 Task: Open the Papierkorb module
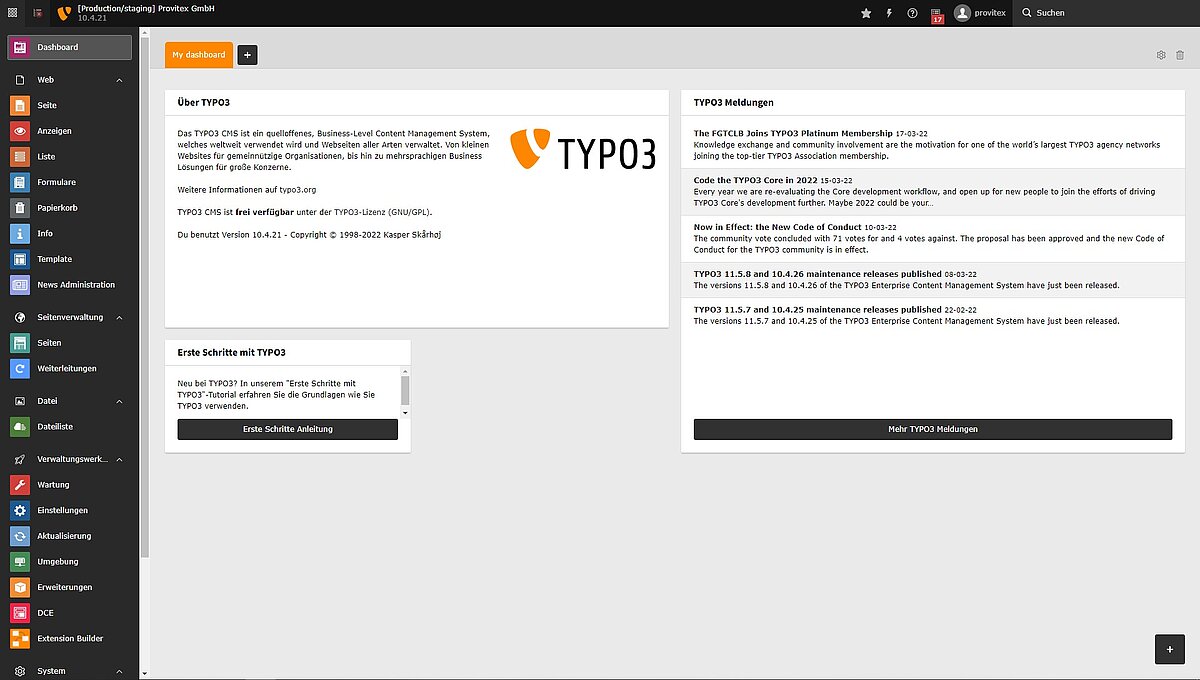[69, 208]
